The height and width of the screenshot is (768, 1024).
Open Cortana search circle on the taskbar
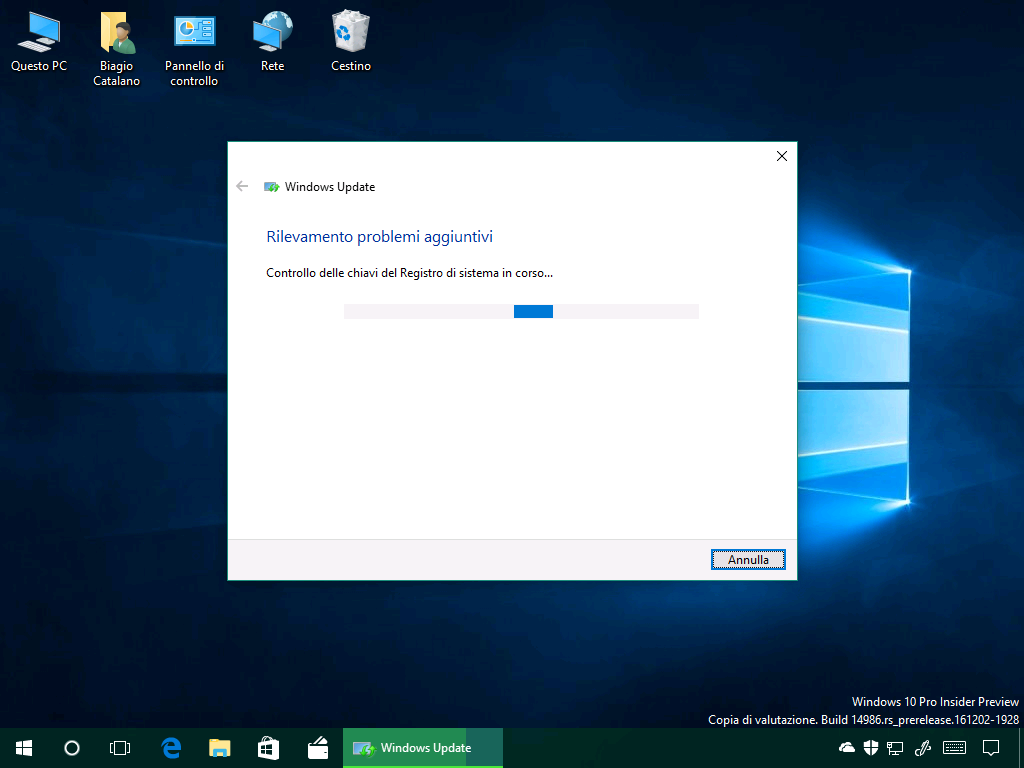click(x=72, y=748)
